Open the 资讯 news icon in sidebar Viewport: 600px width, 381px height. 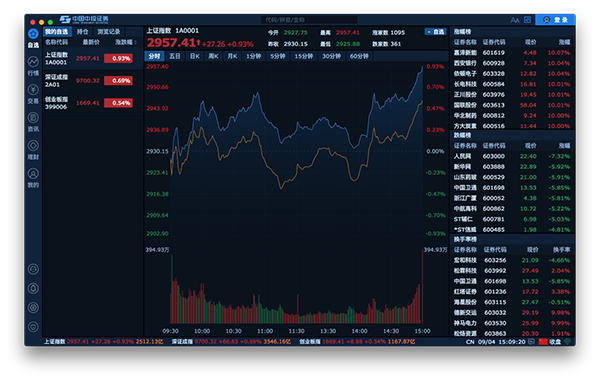click(x=33, y=117)
